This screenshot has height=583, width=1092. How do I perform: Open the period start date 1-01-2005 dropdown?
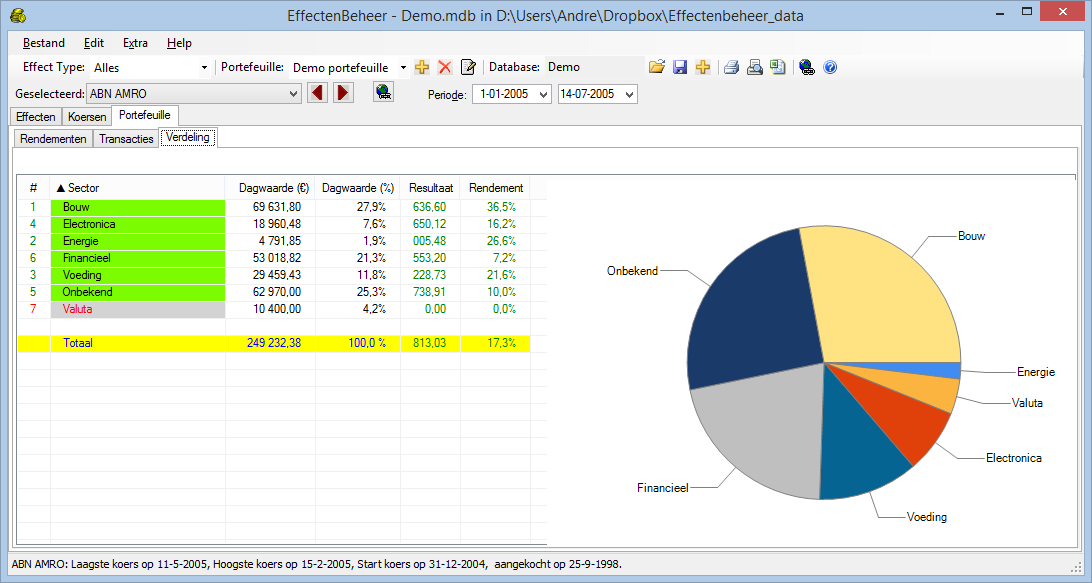543,94
